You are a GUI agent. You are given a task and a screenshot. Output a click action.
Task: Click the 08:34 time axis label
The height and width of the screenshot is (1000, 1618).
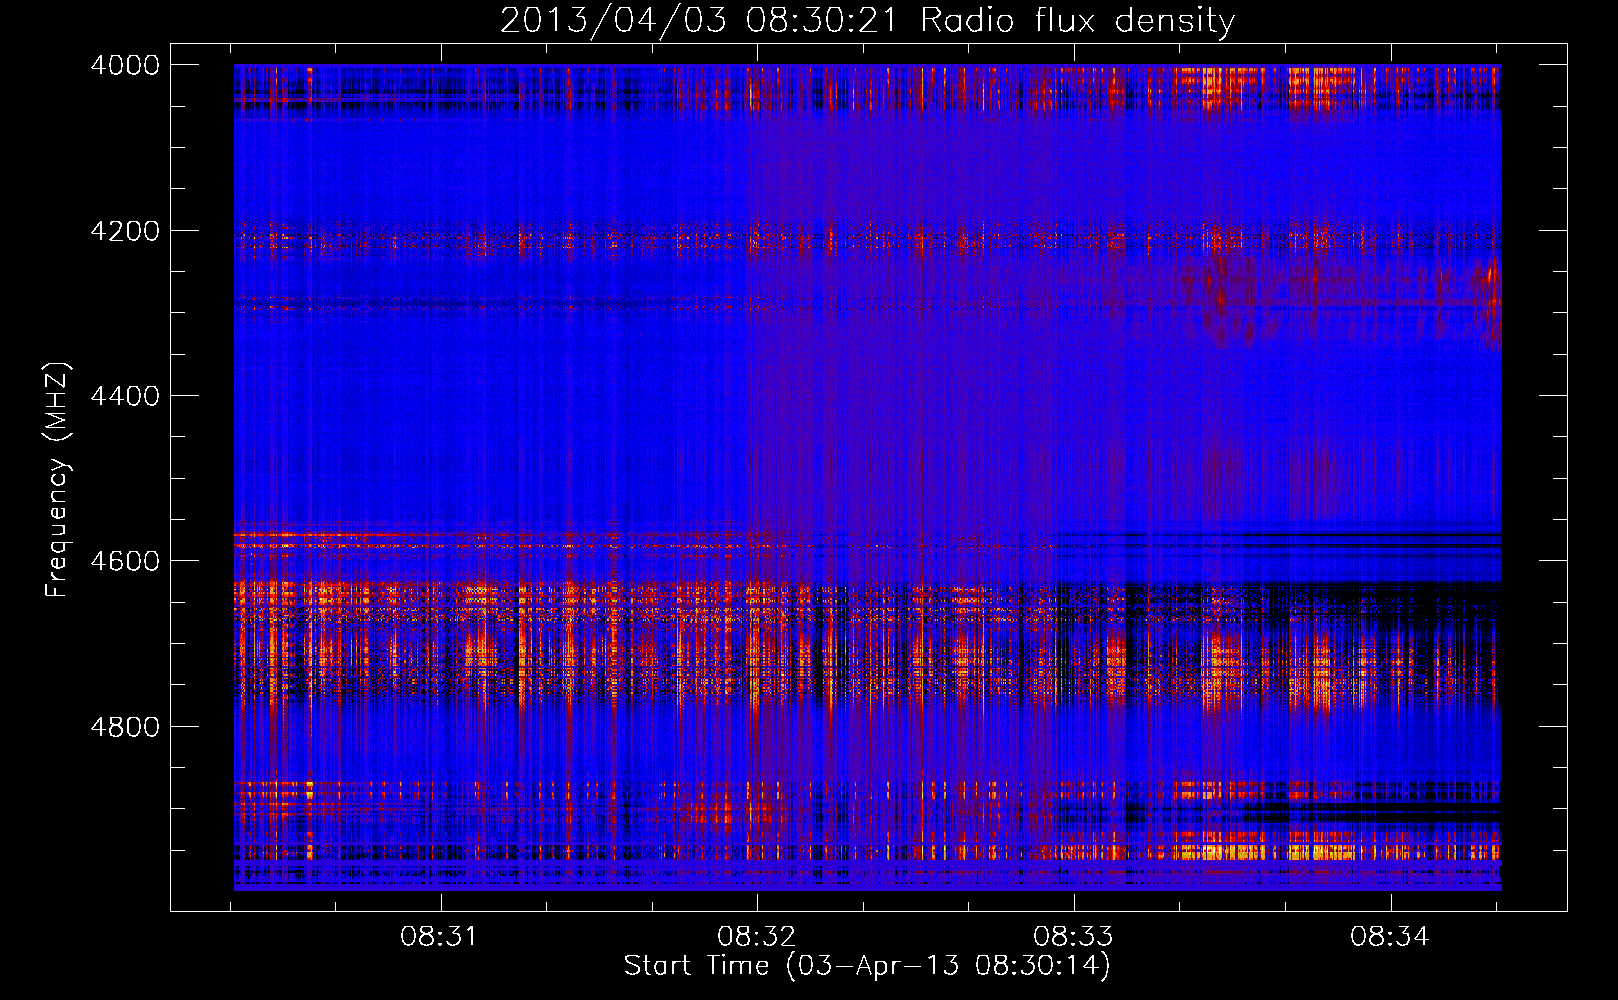(x=1389, y=937)
